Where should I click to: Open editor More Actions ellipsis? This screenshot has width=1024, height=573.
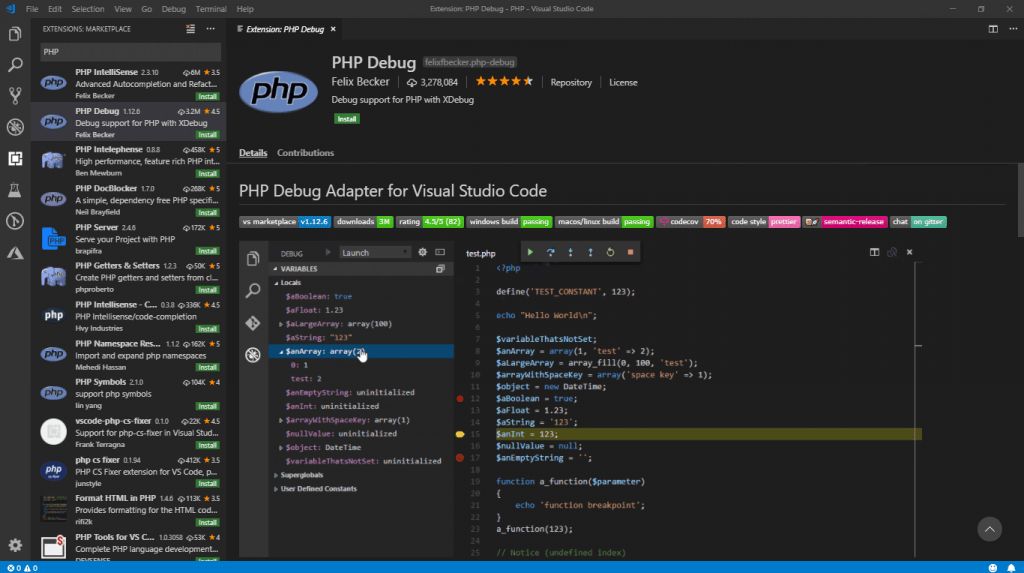tap(1013, 29)
